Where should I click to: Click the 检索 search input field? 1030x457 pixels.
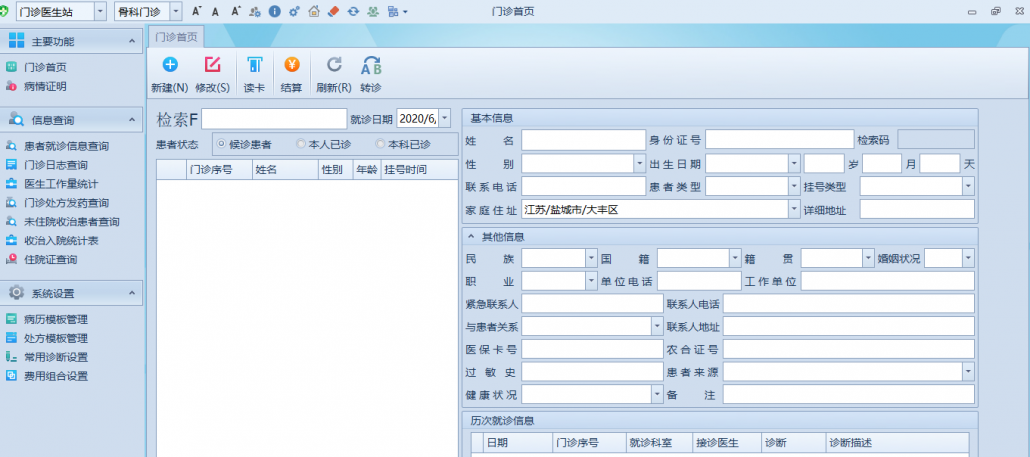click(x=274, y=119)
